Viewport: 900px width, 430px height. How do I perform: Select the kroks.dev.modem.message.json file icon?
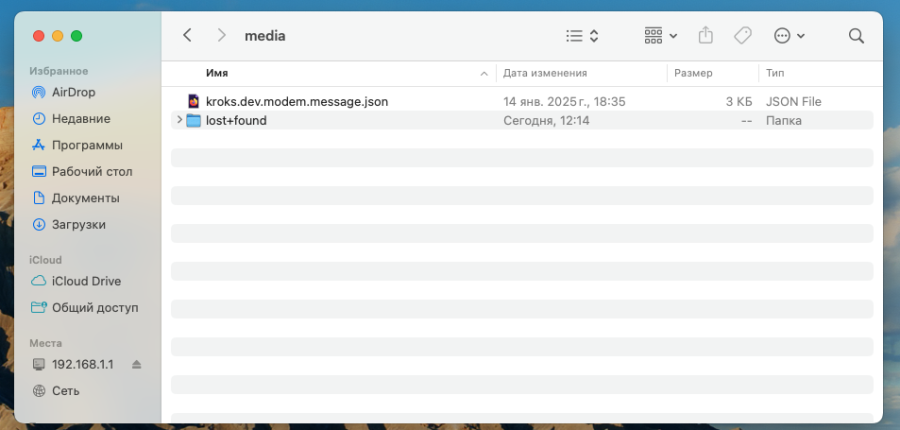tap(194, 101)
